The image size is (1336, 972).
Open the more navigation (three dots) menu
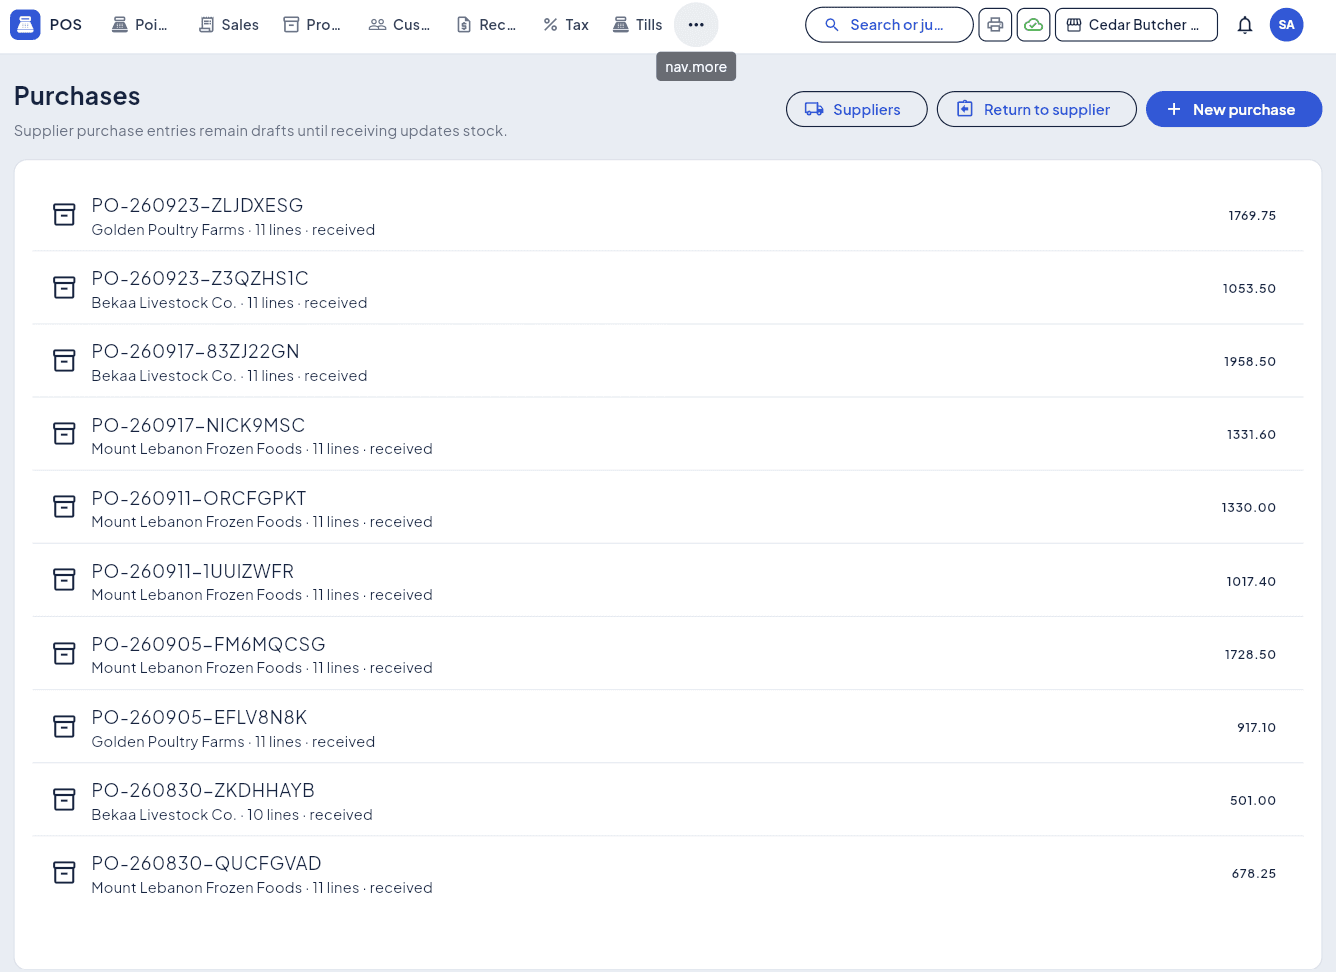(696, 25)
